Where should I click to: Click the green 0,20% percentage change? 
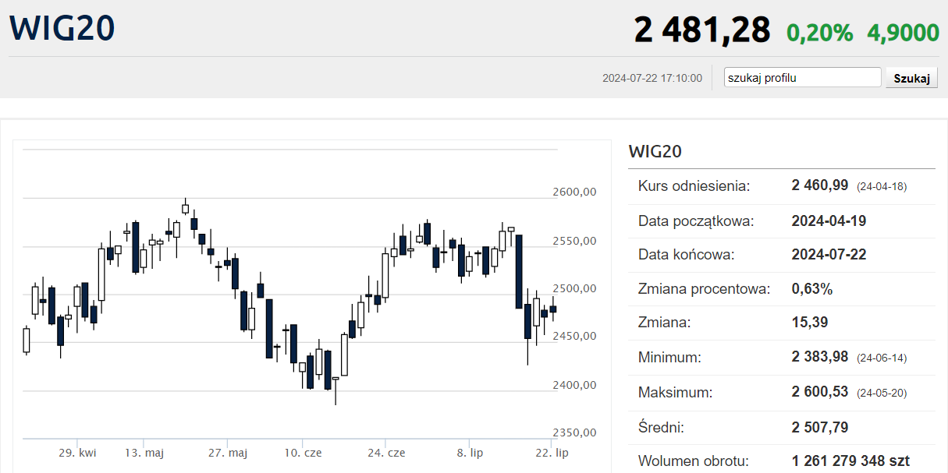click(819, 33)
